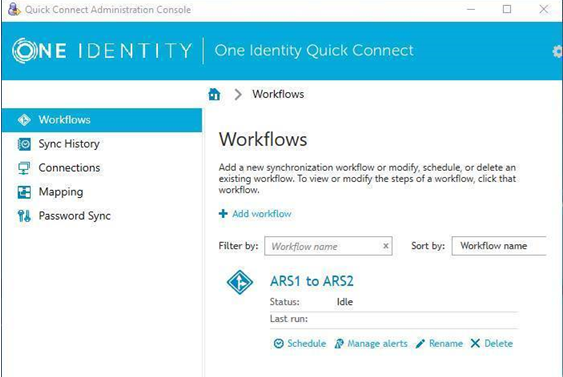
Task: Close the Quick Connect console window
Action: (544, 9)
